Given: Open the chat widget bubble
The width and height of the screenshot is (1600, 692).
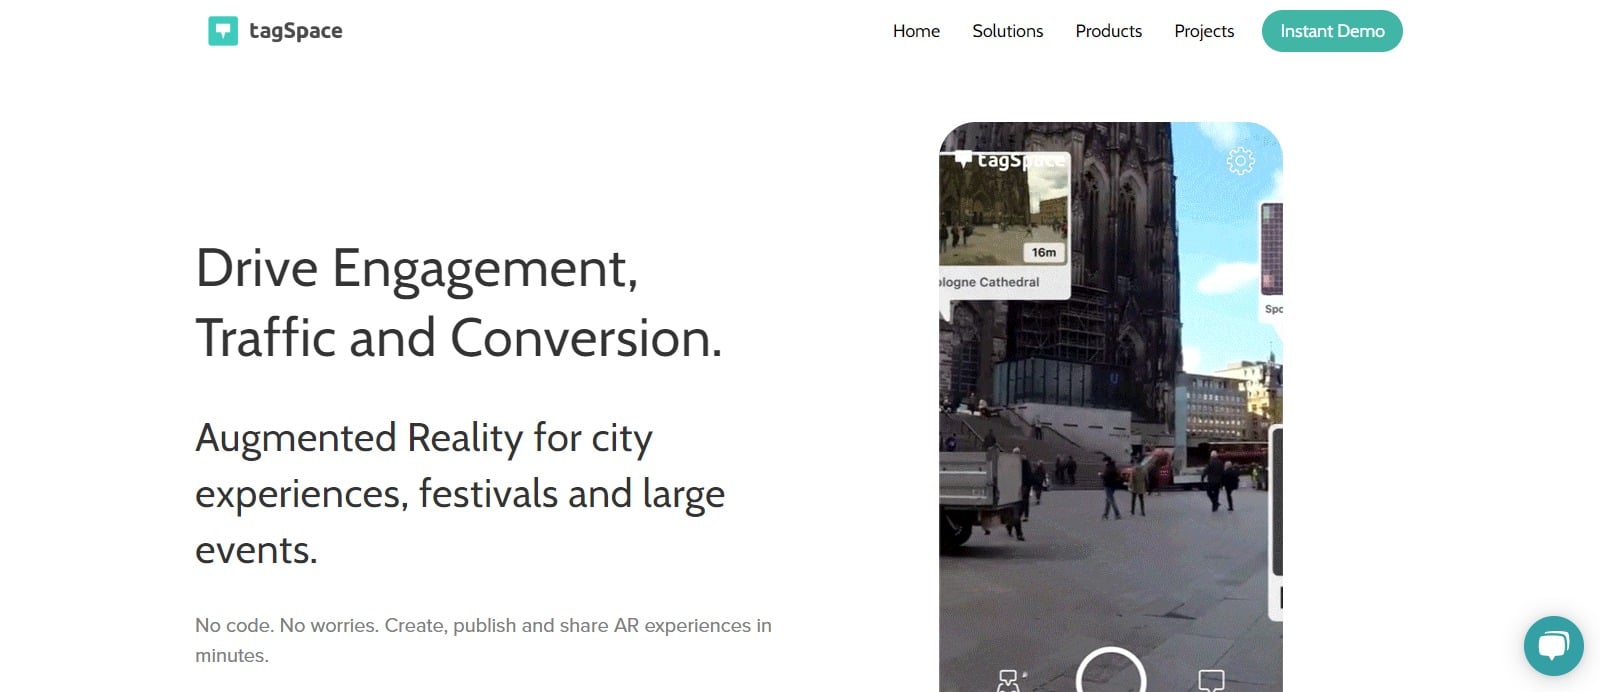Looking at the screenshot, I should click(1553, 645).
